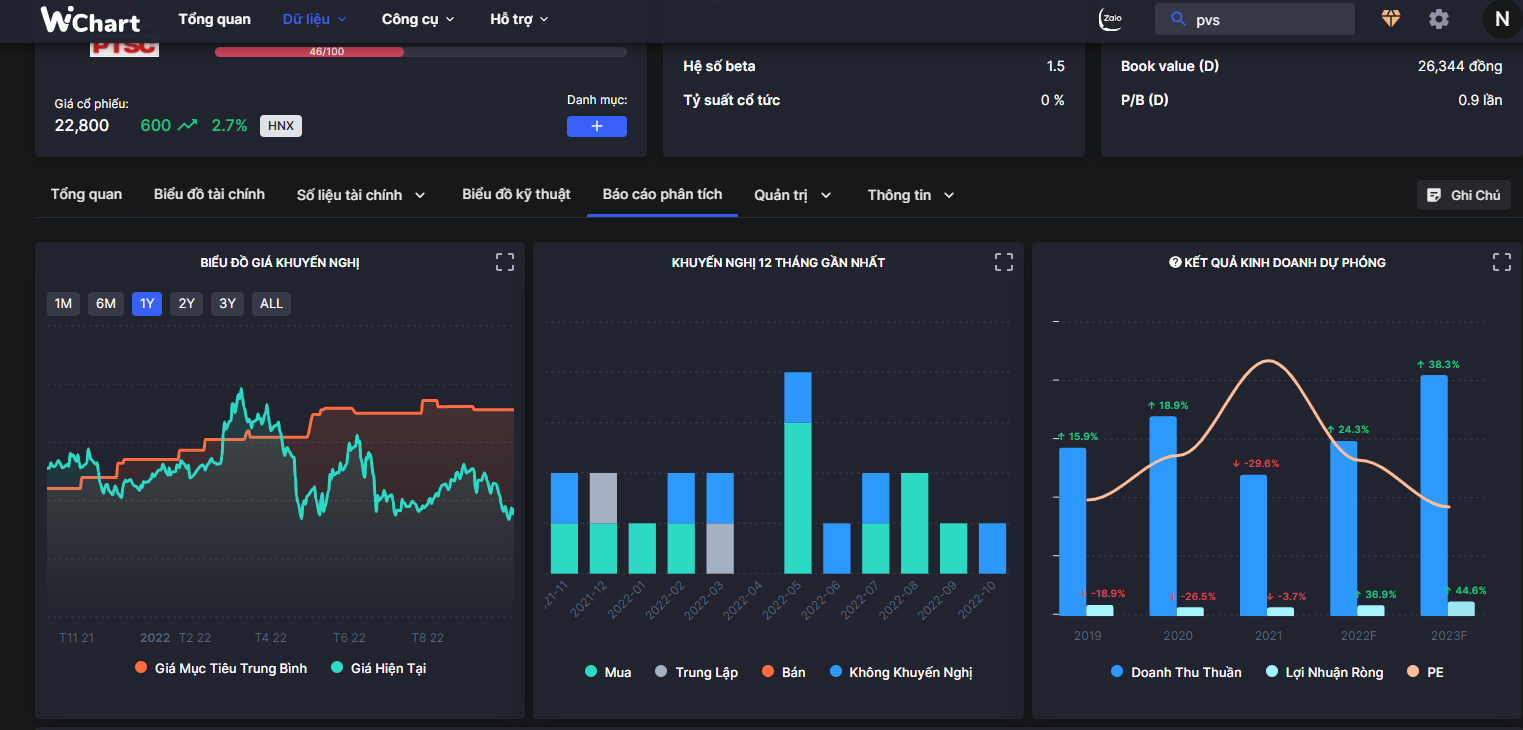Click the search field containing pvs
This screenshot has width=1523, height=730.
tap(1265, 19)
